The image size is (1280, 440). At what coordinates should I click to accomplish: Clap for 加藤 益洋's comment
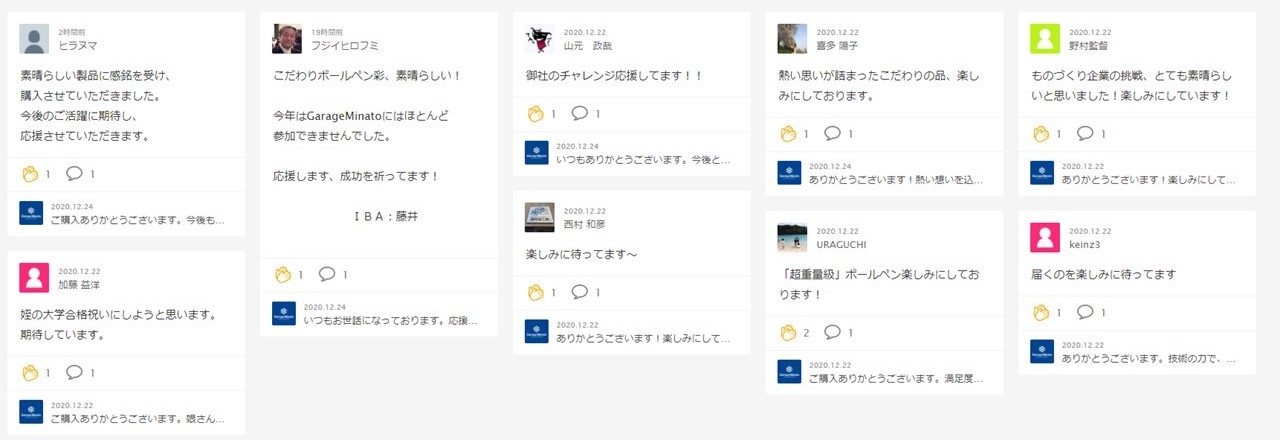29,373
